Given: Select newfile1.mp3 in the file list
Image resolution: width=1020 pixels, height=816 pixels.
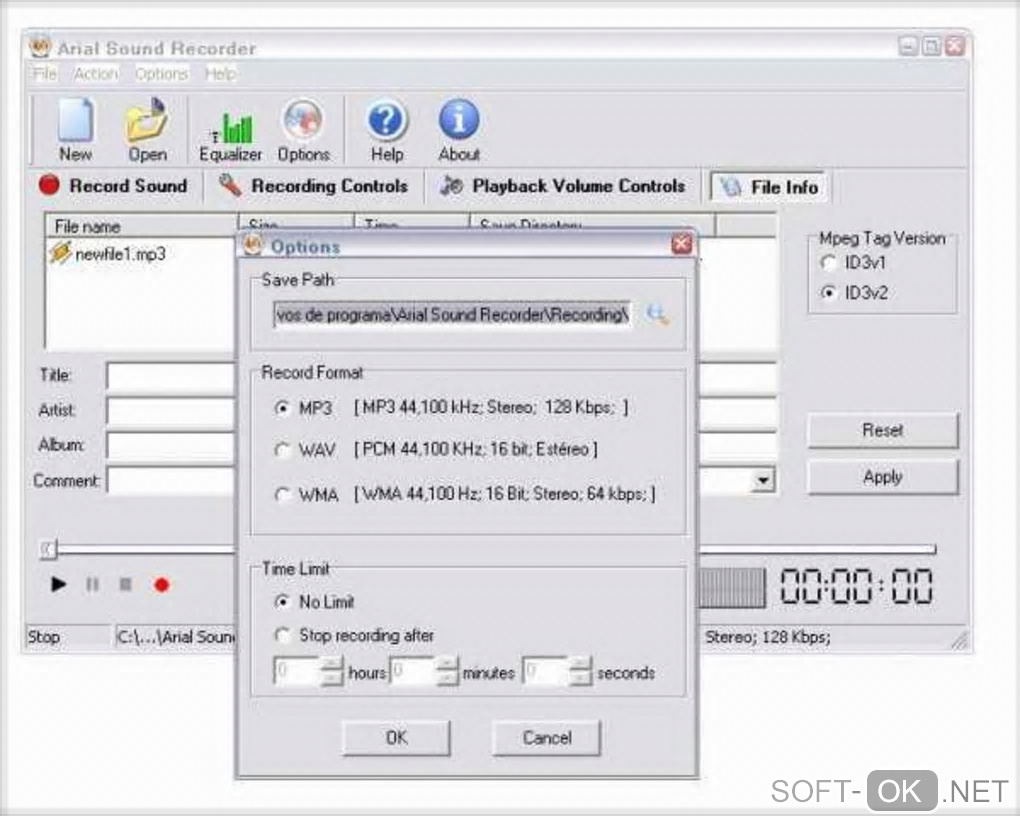Looking at the screenshot, I should [x=120, y=254].
